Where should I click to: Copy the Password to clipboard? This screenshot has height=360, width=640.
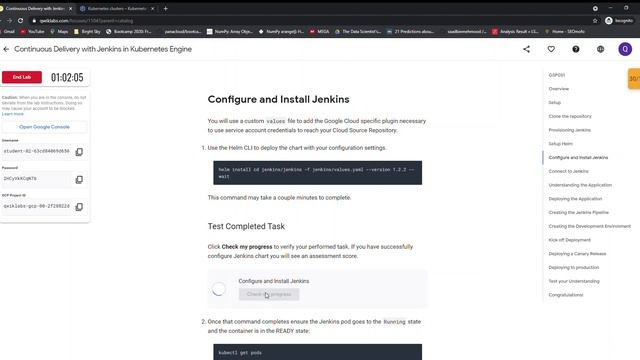point(79,180)
